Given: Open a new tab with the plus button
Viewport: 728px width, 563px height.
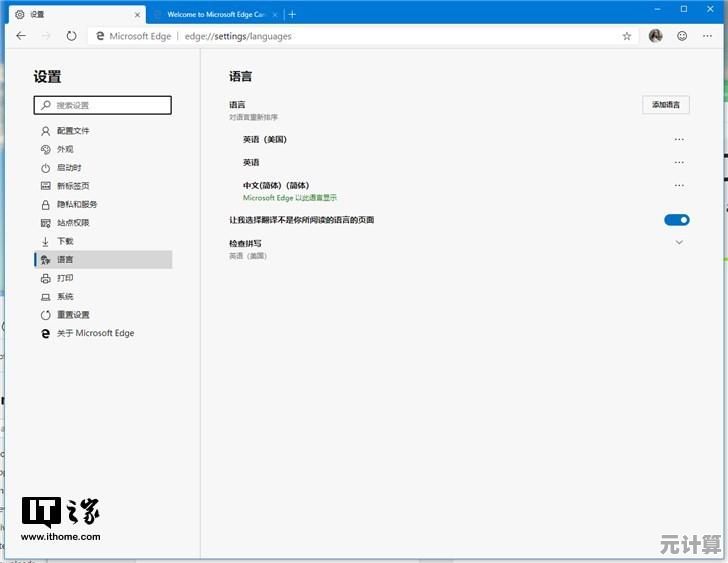Looking at the screenshot, I should [292, 14].
